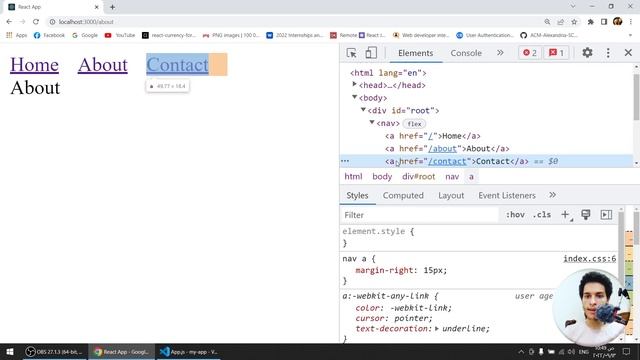
Task: Focus the Styles Filter input field
Action: pos(420,215)
